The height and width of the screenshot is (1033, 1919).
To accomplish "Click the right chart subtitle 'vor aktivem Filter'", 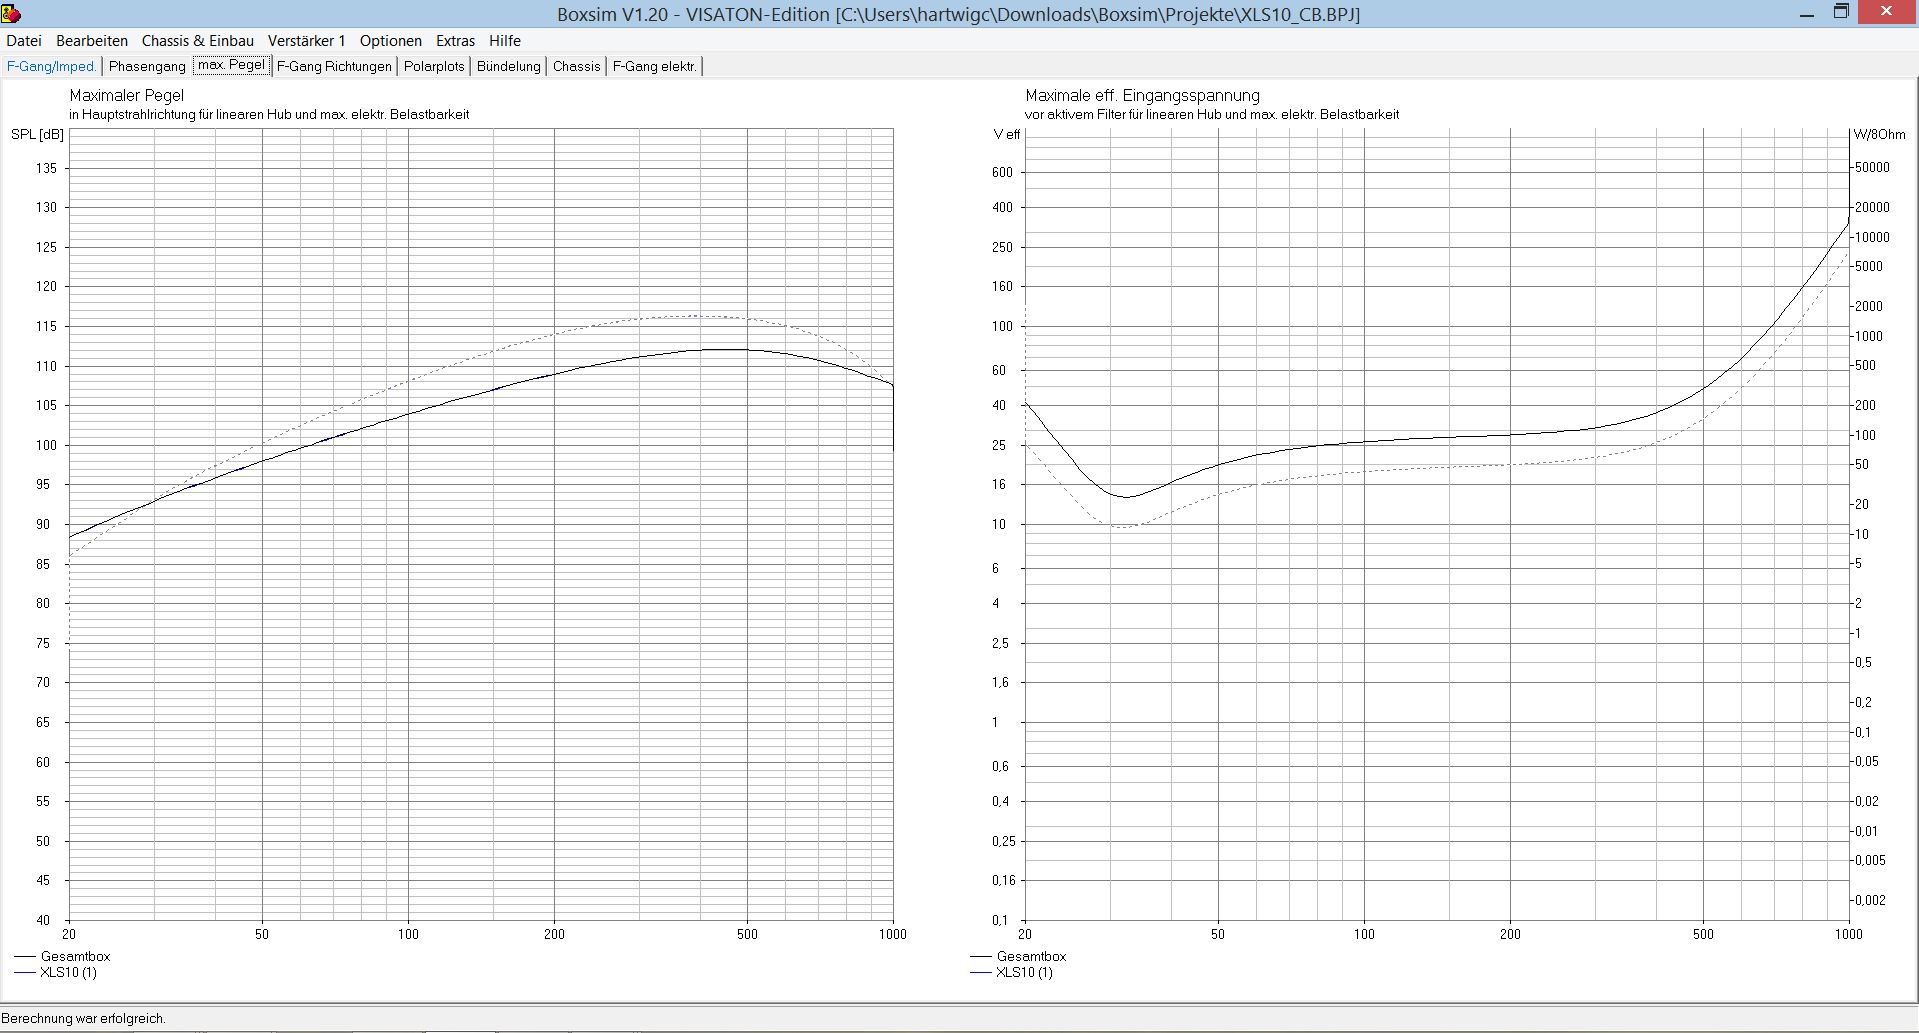I will [x=1212, y=114].
